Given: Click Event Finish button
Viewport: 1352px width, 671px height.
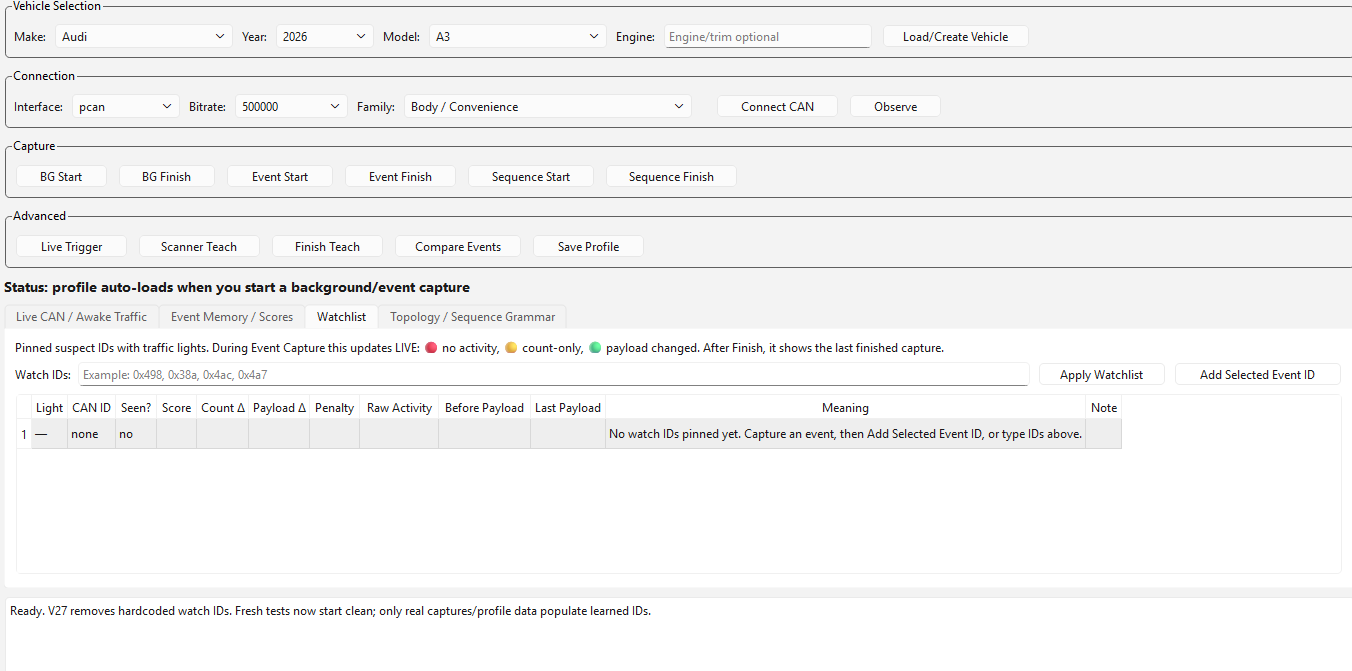Looking at the screenshot, I should [400, 177].
